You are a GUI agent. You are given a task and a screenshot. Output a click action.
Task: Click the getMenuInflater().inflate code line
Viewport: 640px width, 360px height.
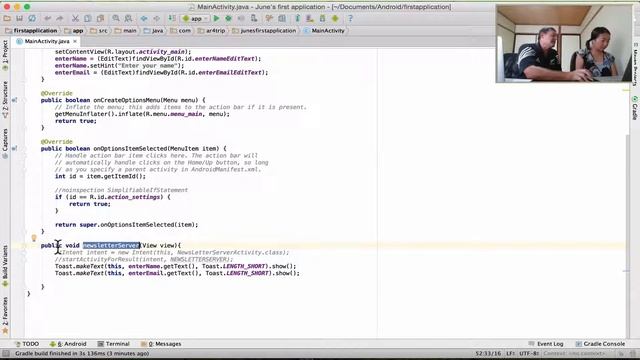142,114
